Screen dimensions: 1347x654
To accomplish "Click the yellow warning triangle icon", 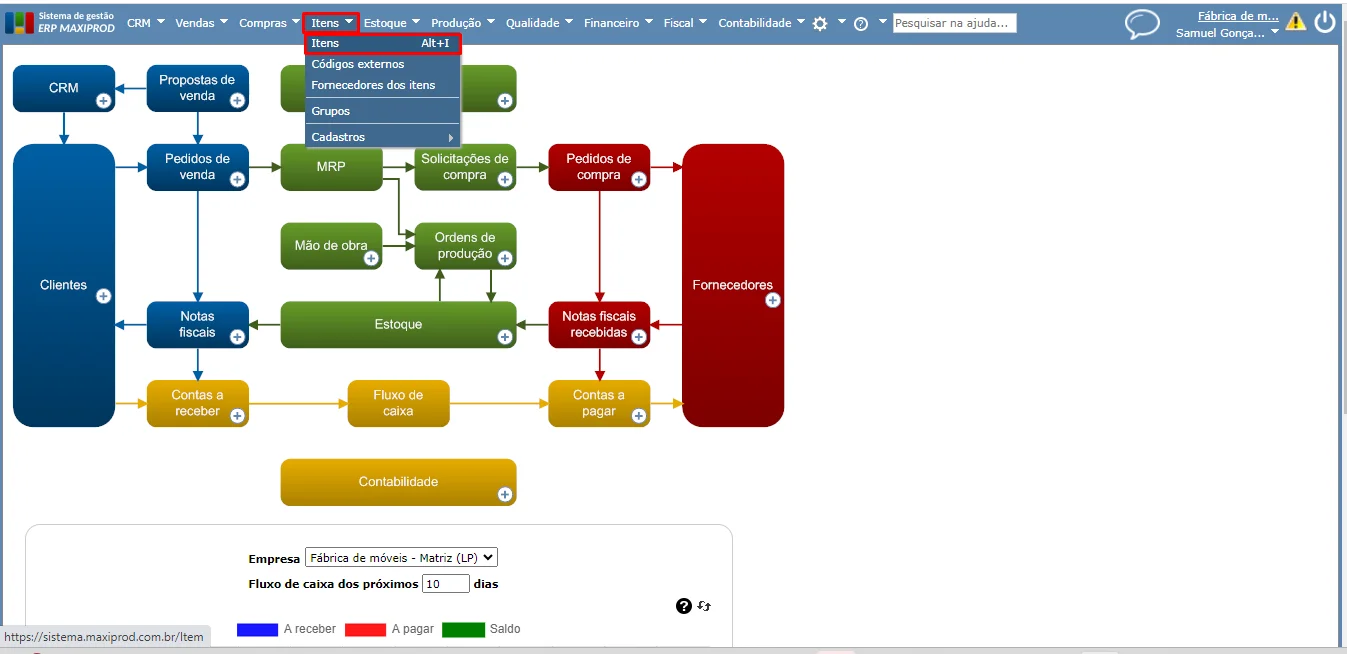I will tap(1296, 21).
